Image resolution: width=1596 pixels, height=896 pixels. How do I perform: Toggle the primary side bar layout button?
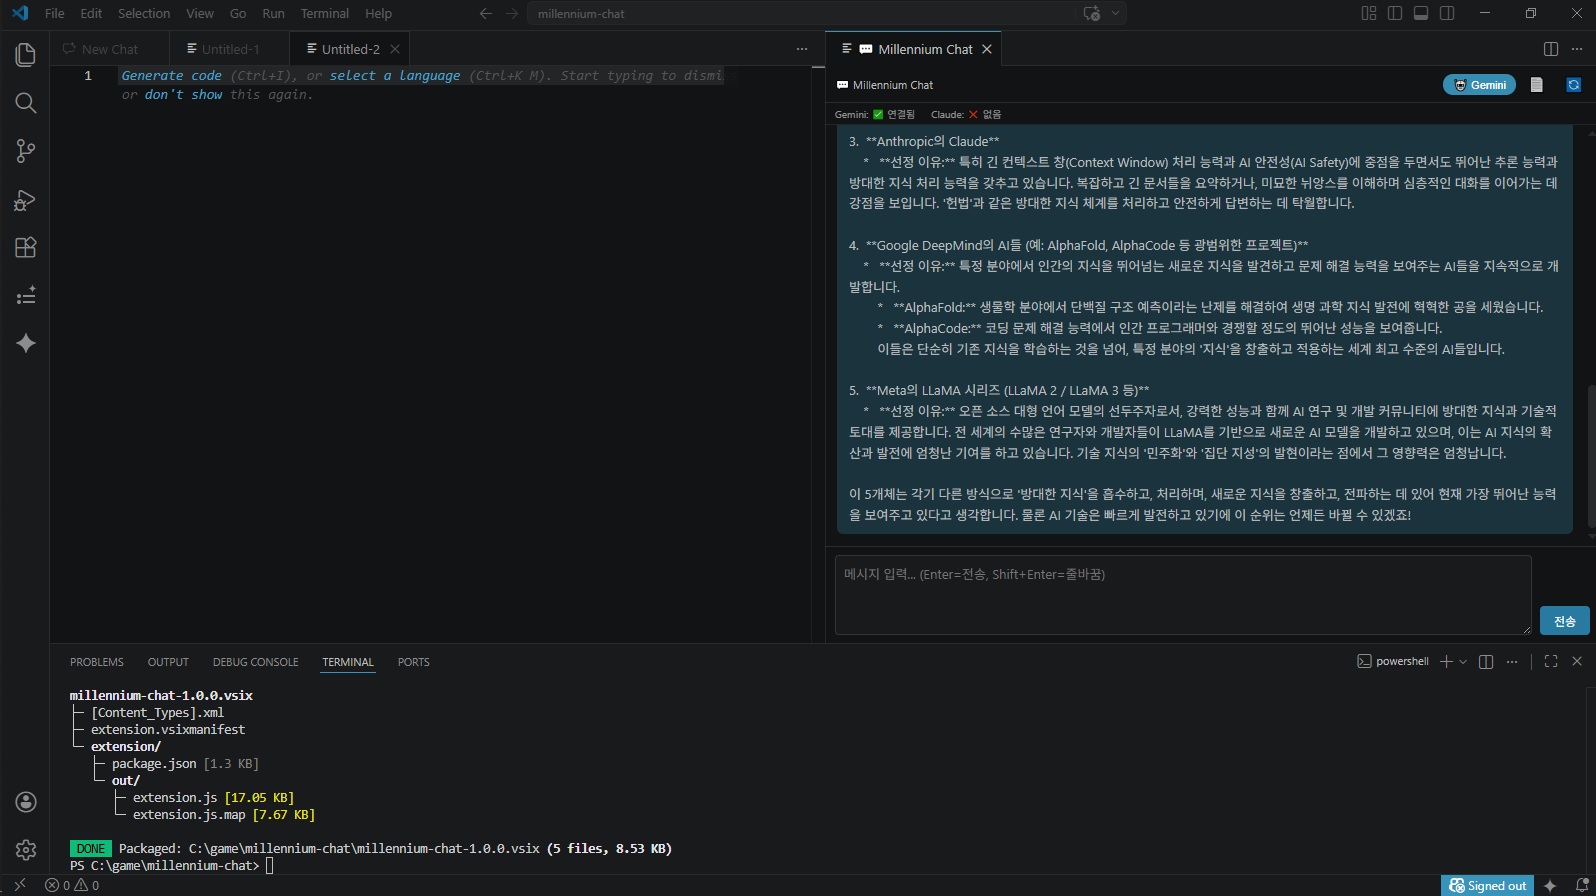[1395, 13]
